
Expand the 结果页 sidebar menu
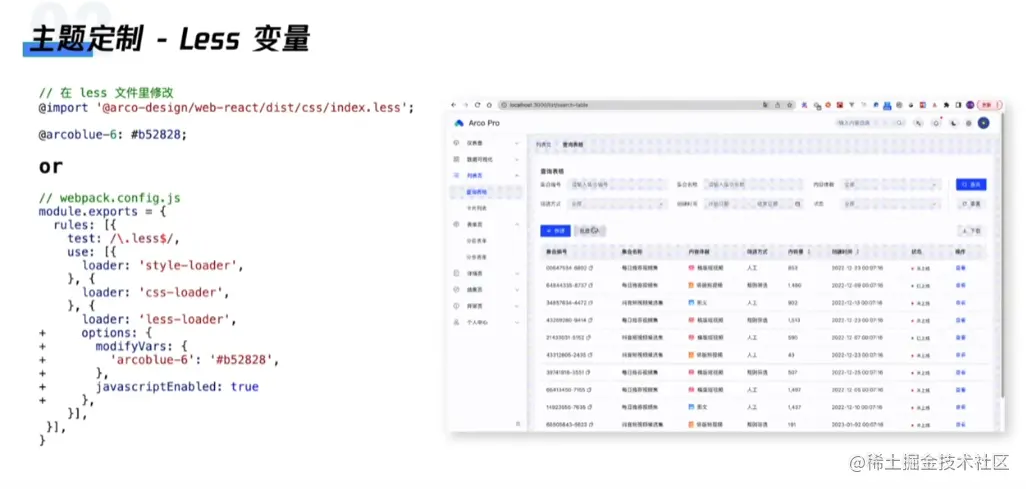[486, 289]
